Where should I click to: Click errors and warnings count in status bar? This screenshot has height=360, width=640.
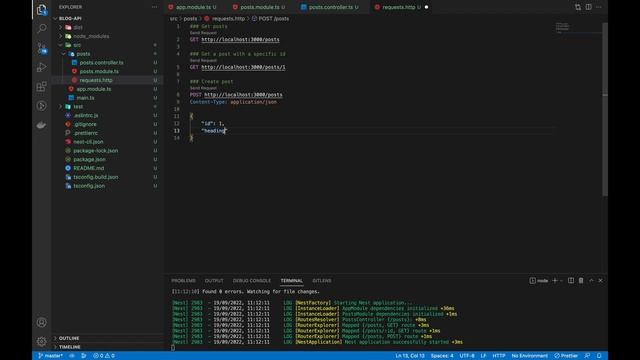point(104,356)
